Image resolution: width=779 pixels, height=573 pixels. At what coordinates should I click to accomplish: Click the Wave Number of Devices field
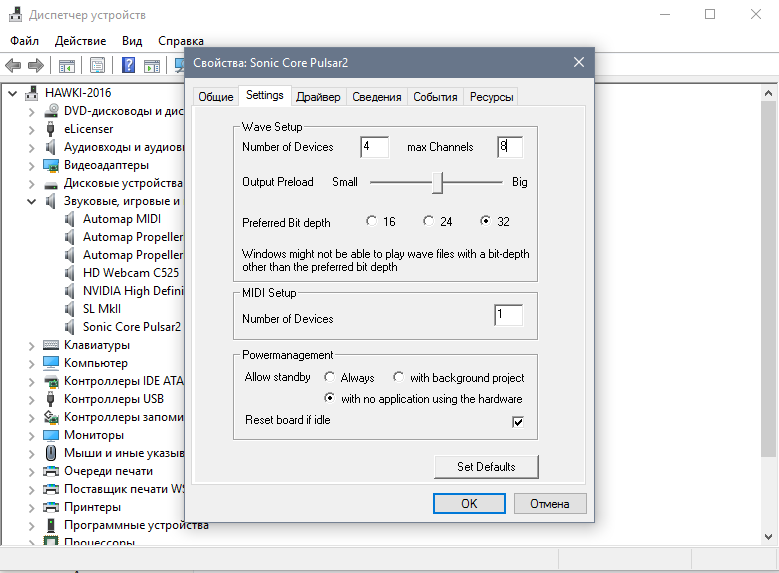375,147
